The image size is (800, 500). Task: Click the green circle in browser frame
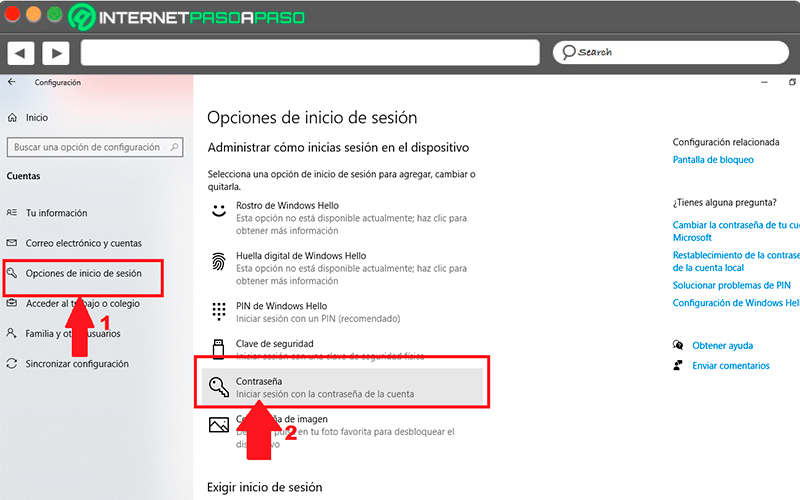coord(55,14)
